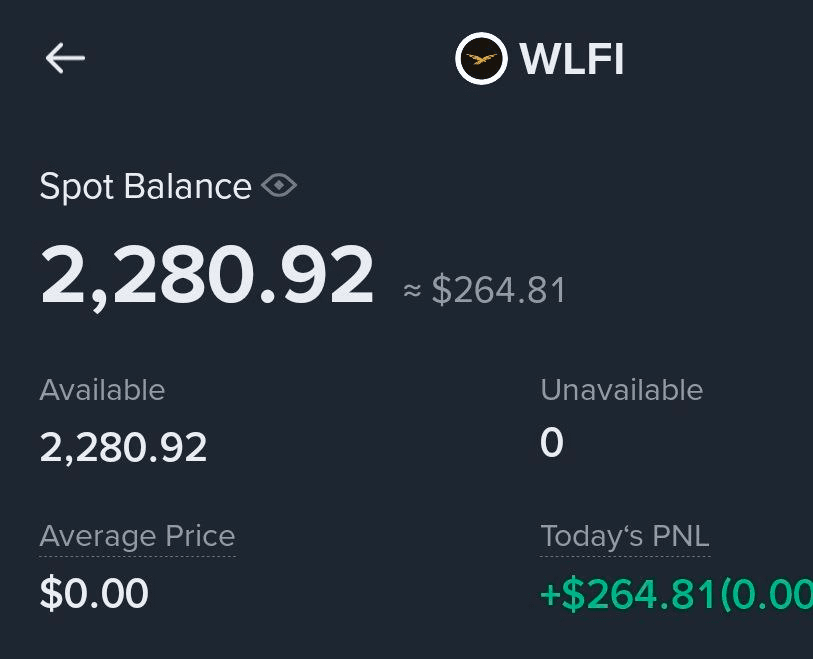Click the WLFI coin logo

[481, 59]
